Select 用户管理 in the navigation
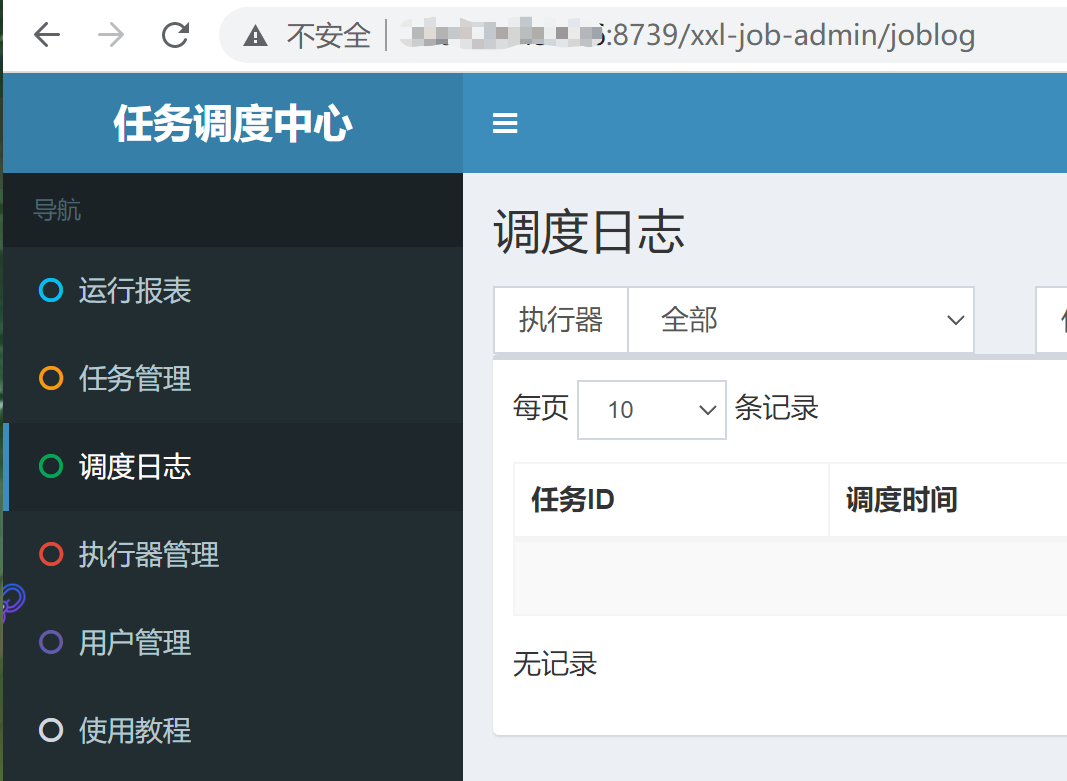This screenshot has width=1067, height=781. pos(135,643)
